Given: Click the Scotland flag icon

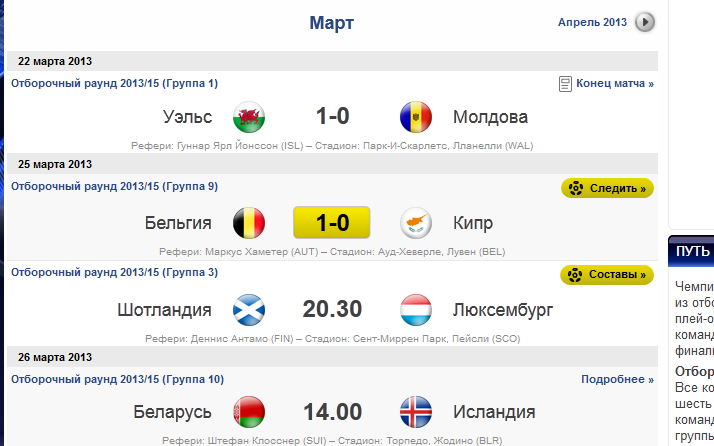Looking at the screenshot, I should coord(248,310).
